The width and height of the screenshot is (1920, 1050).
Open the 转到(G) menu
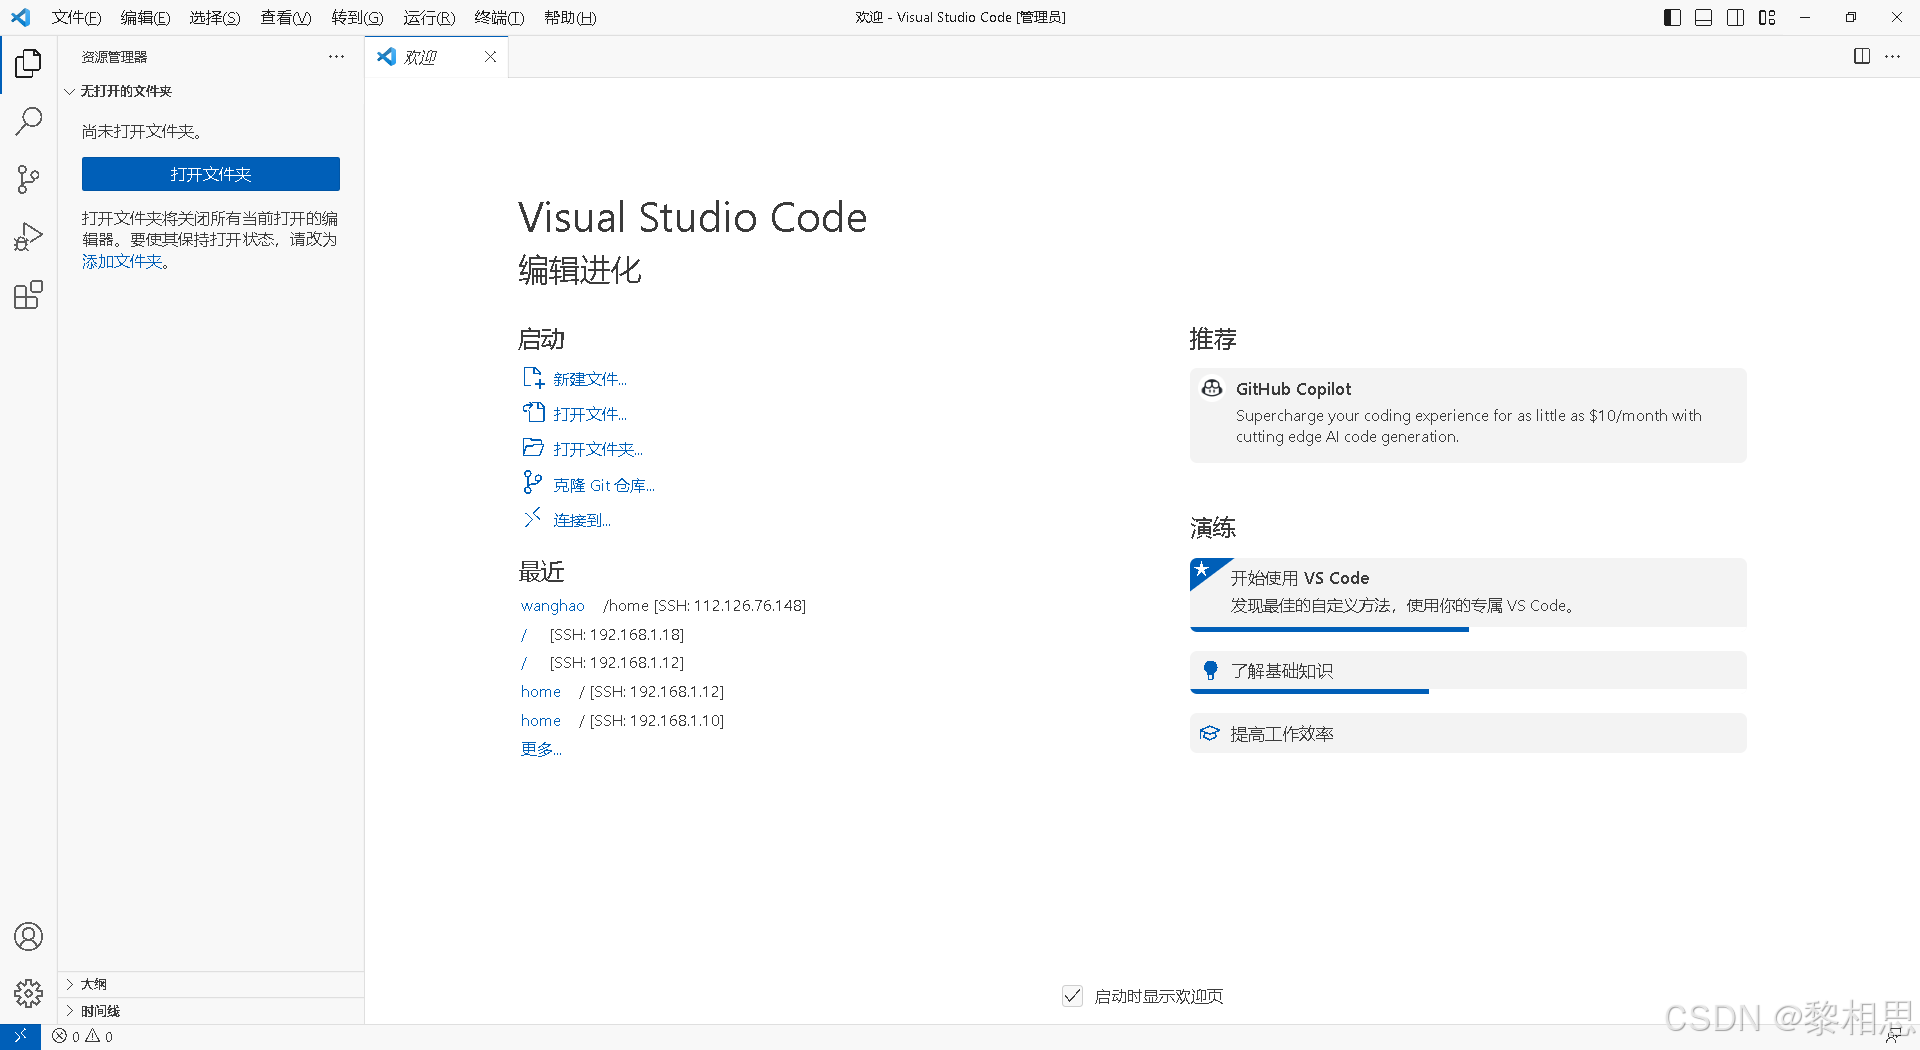357,17
